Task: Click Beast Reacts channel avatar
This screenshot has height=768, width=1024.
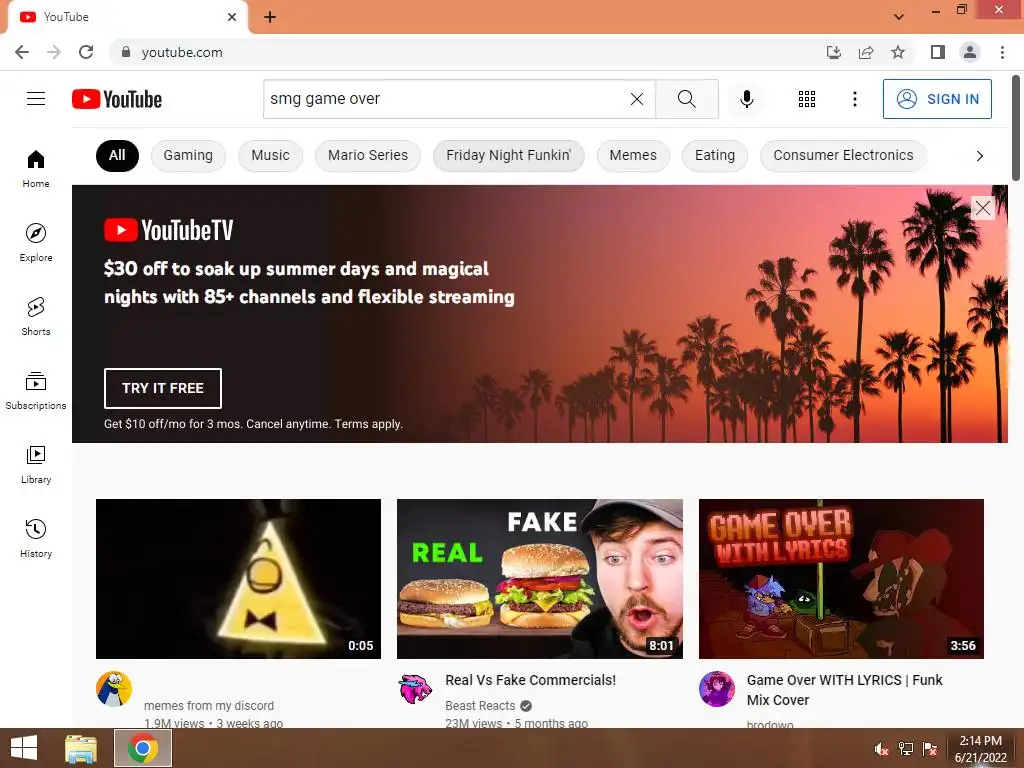Action: [415, 689]
